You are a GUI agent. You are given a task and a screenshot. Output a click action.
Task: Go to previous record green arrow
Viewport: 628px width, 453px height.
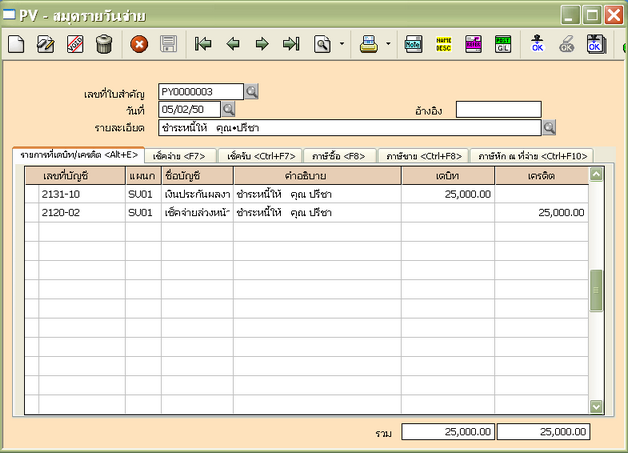pyautogui.click(x=233, y=44)
